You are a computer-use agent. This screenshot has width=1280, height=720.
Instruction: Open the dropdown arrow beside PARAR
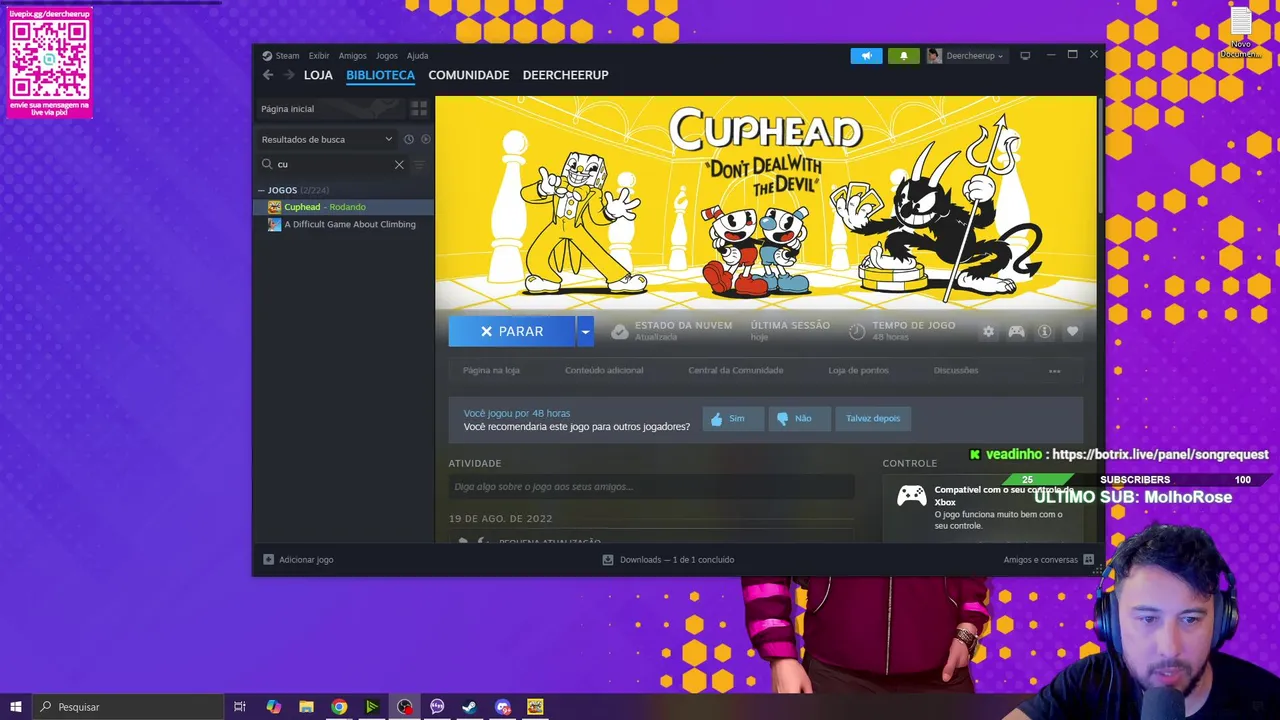[585, 331]
